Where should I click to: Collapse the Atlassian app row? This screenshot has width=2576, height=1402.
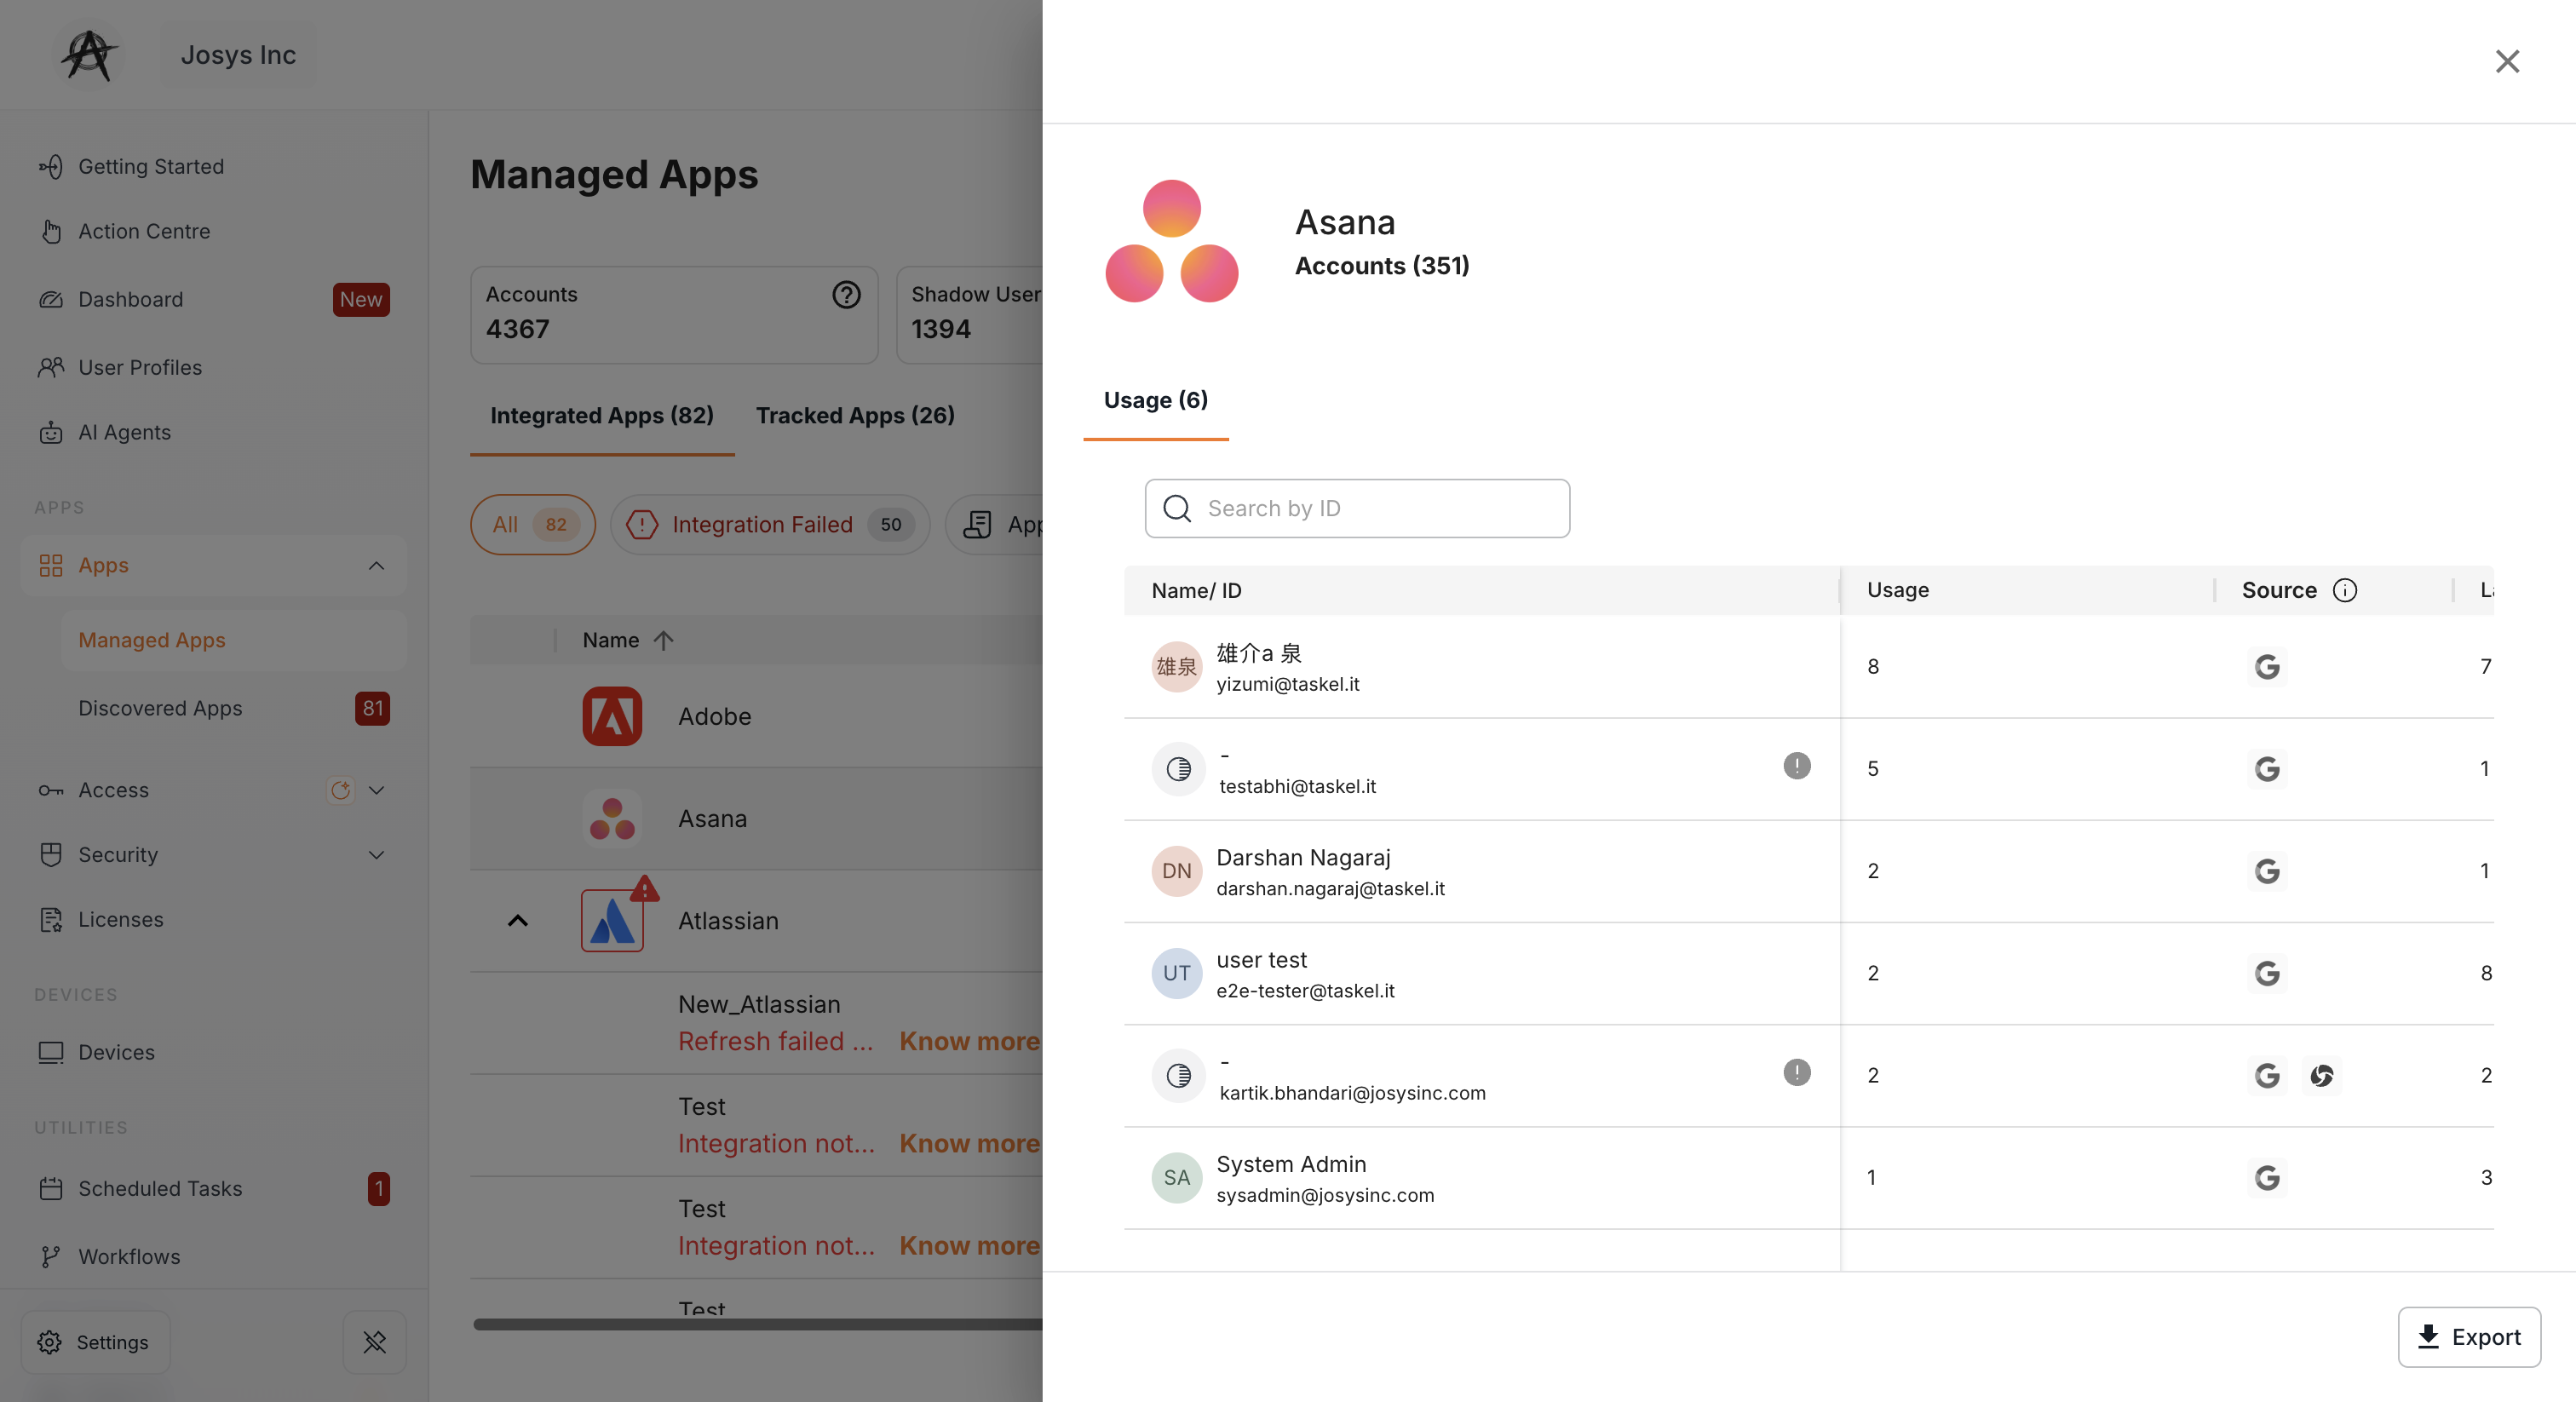(x=517, y=921)
